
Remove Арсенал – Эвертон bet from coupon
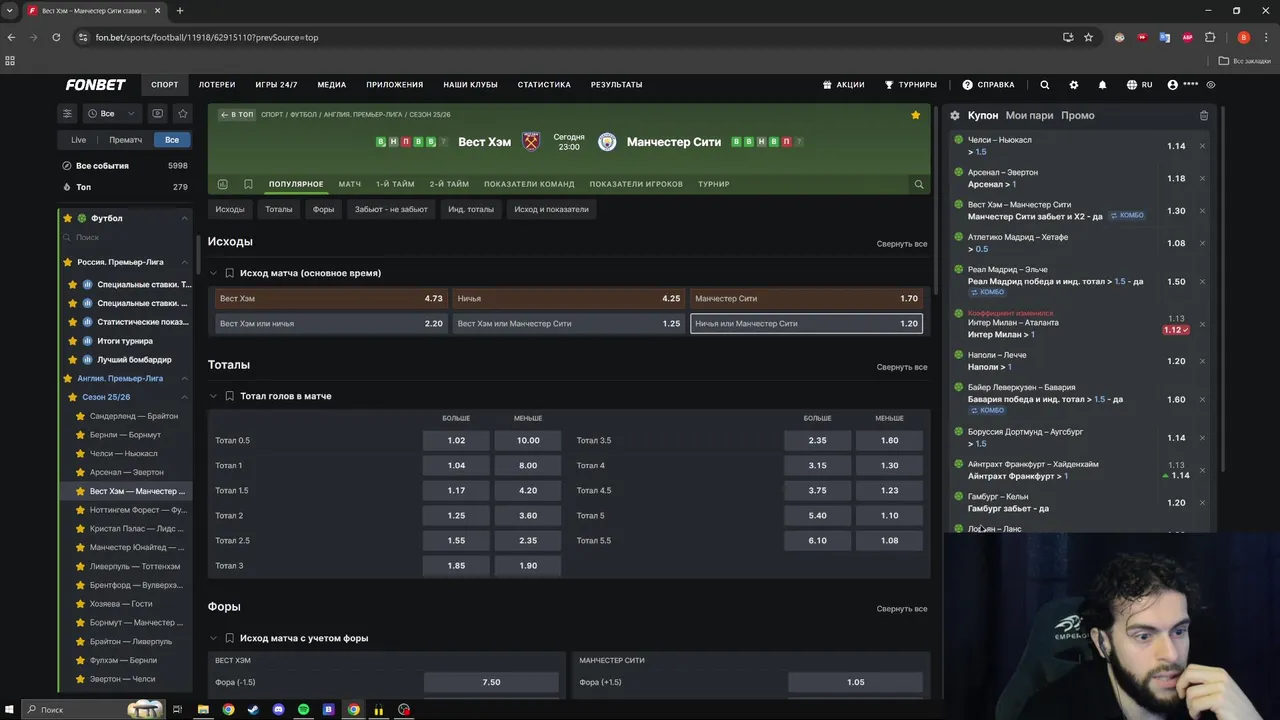[x=1202, y=178]
